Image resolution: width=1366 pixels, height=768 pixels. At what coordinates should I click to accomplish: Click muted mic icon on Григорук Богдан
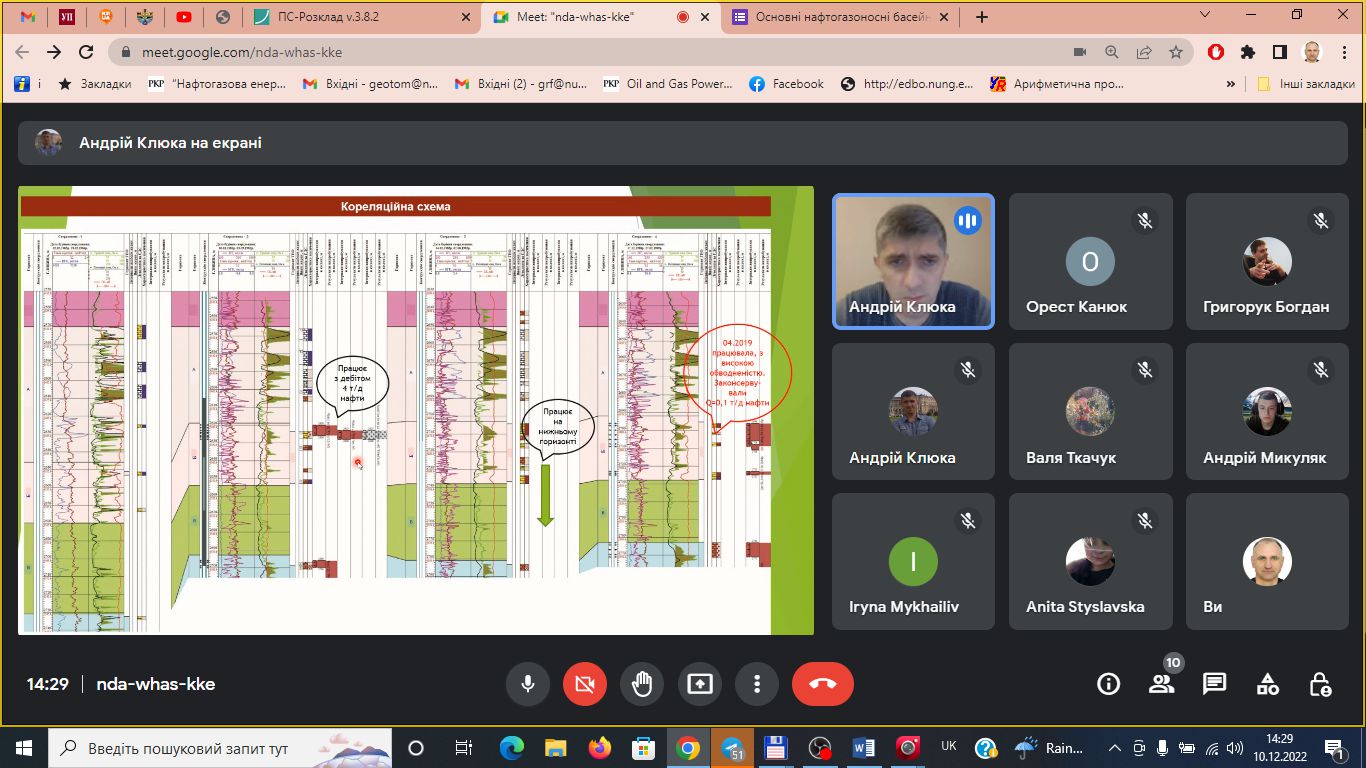(x=1321, y=220)
